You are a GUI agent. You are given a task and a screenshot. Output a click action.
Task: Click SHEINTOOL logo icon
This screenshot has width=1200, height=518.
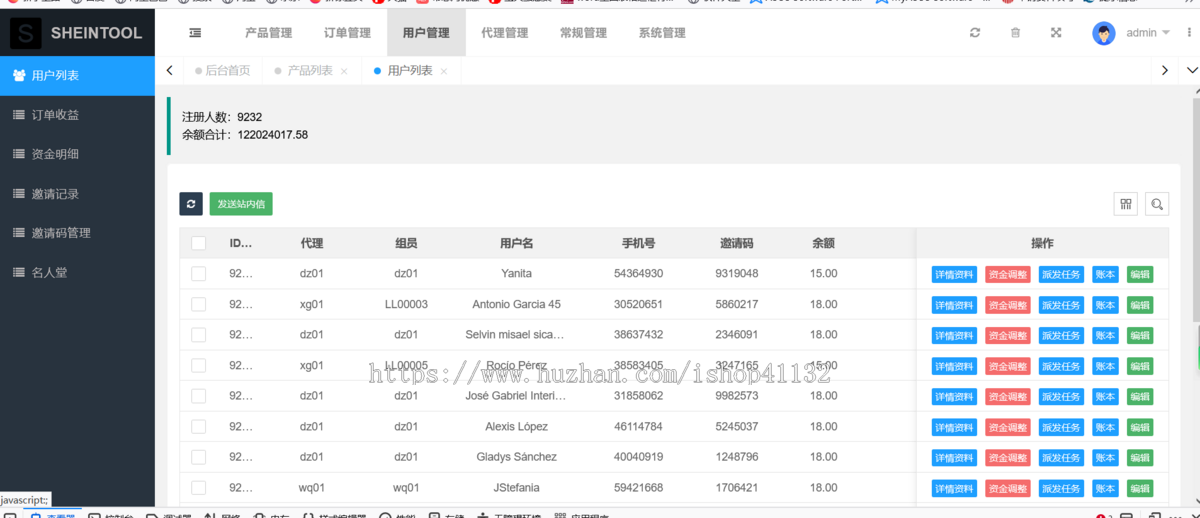point(26,33)
